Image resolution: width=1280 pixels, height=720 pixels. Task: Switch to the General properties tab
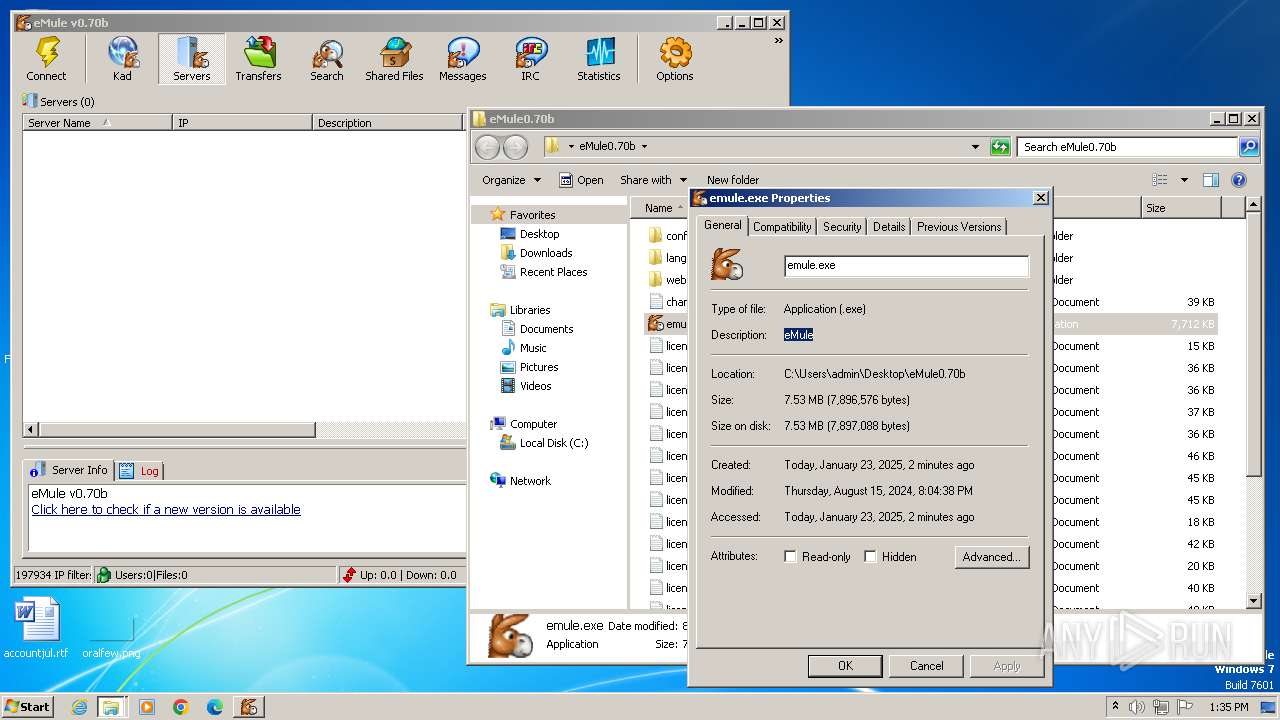click(x=722, y=225)
